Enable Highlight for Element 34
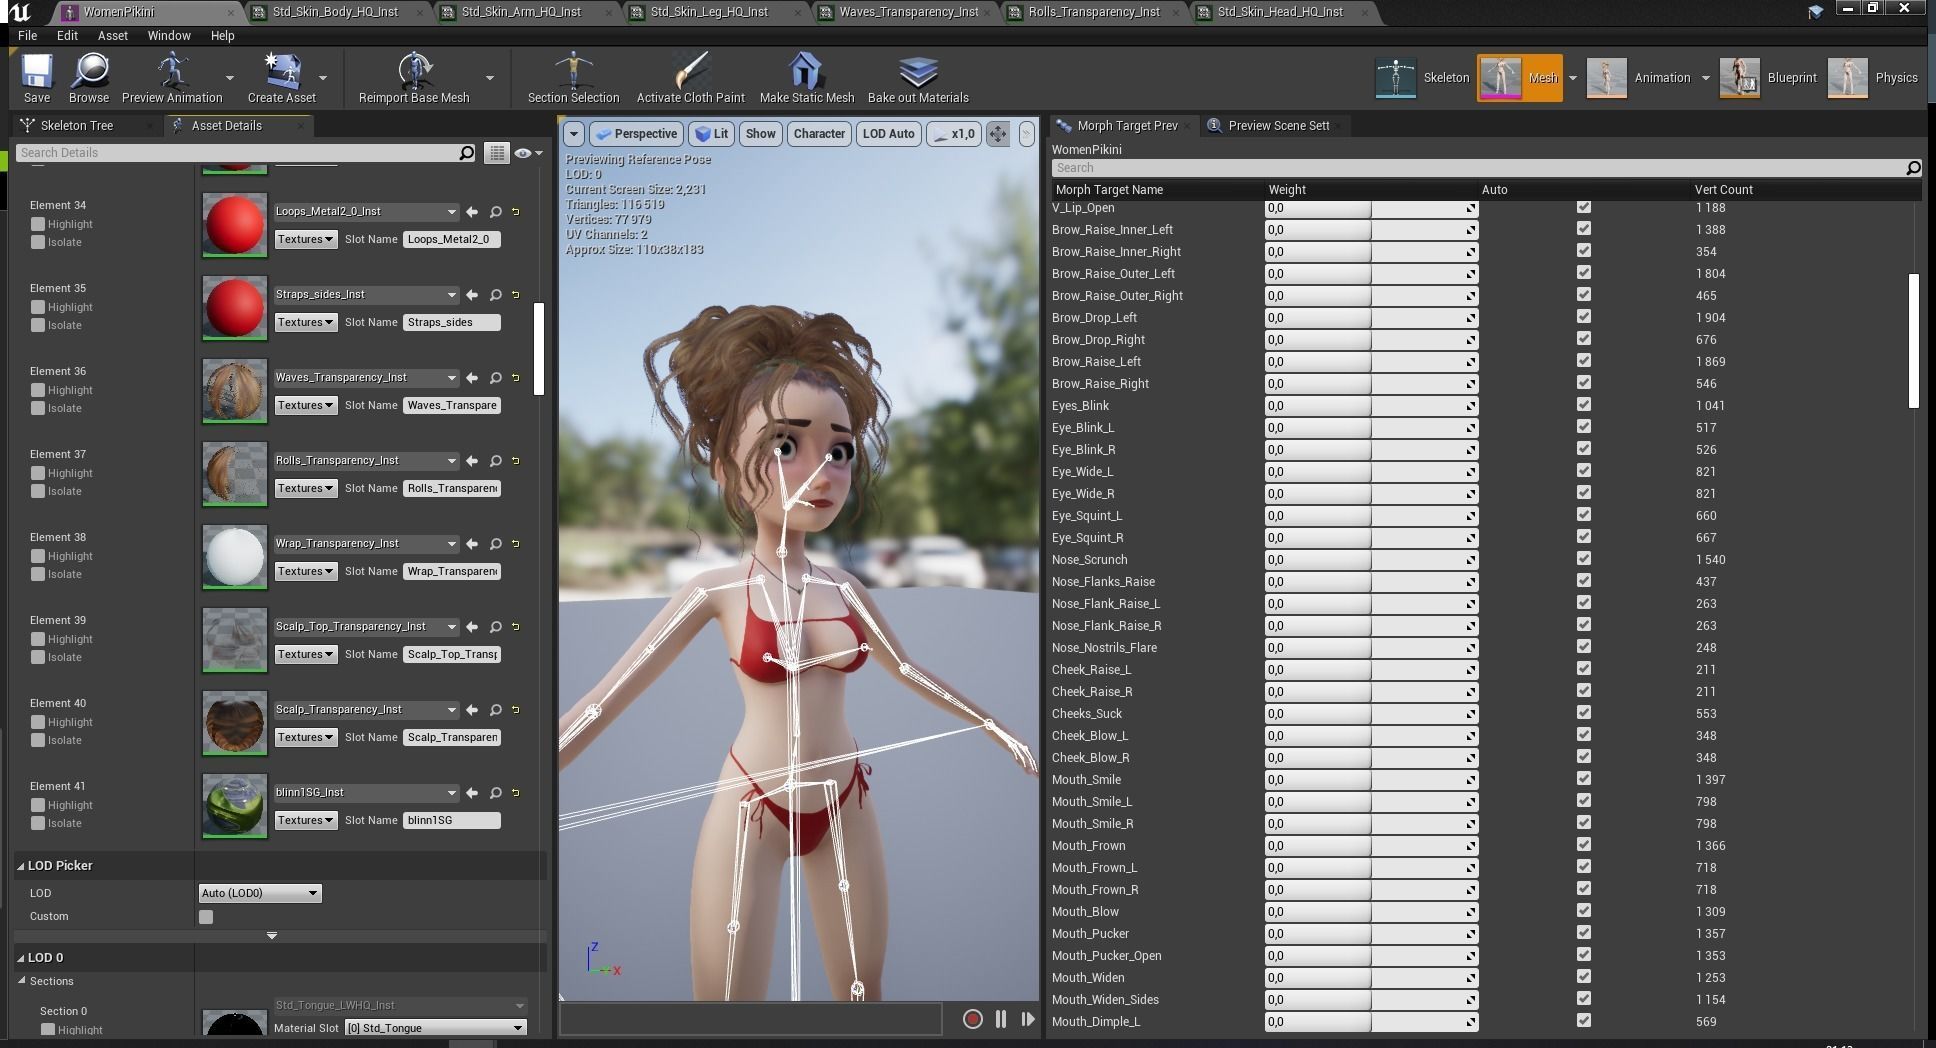Screen dimensions: 1936x1048 (38, 224)
